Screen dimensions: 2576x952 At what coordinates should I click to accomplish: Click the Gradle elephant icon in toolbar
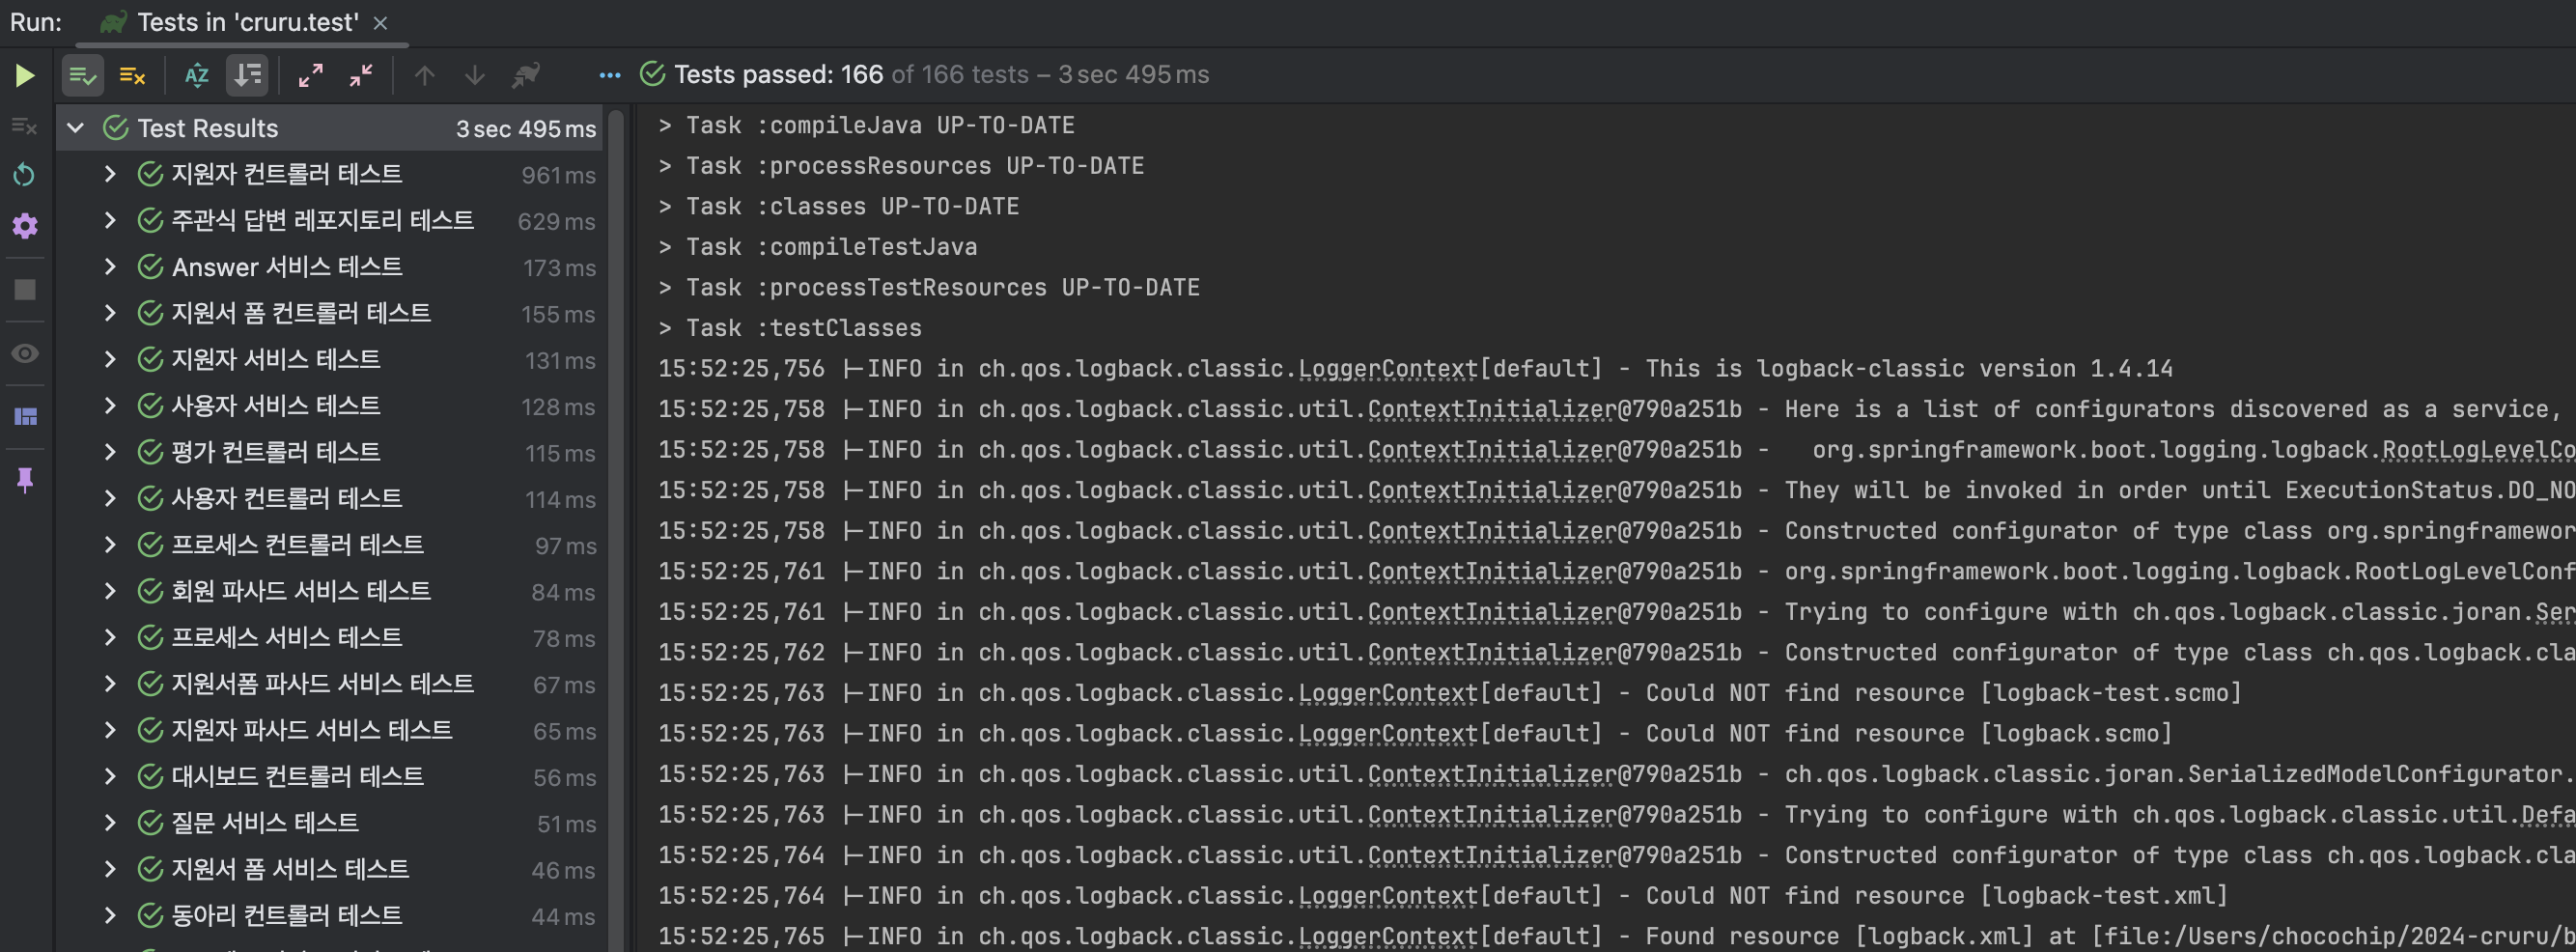(x=526, y=75)
